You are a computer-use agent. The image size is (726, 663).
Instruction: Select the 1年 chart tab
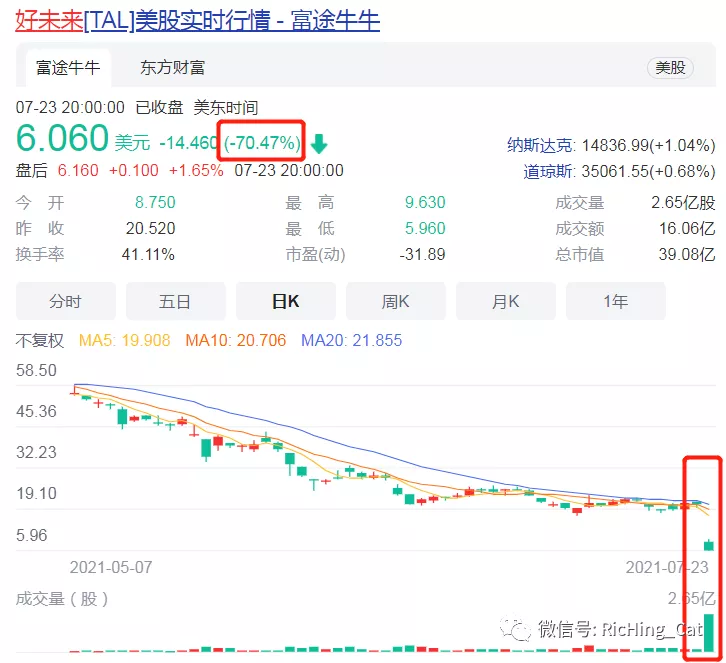[x=615, y=301]
